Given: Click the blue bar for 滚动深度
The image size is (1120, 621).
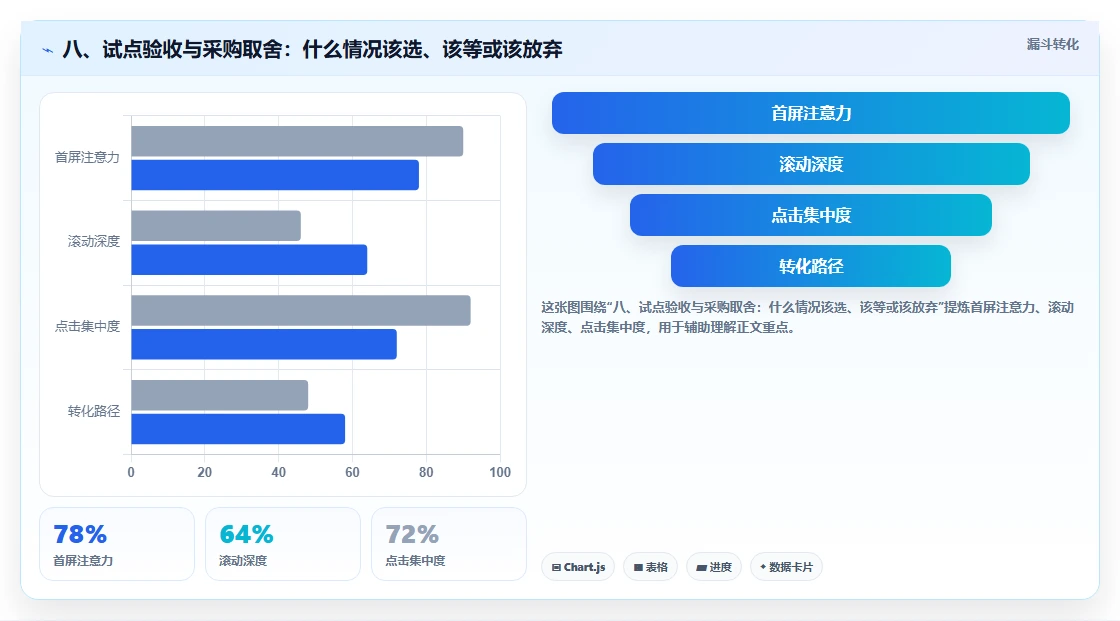Looking at the screenshot, I should pos(249,259).
